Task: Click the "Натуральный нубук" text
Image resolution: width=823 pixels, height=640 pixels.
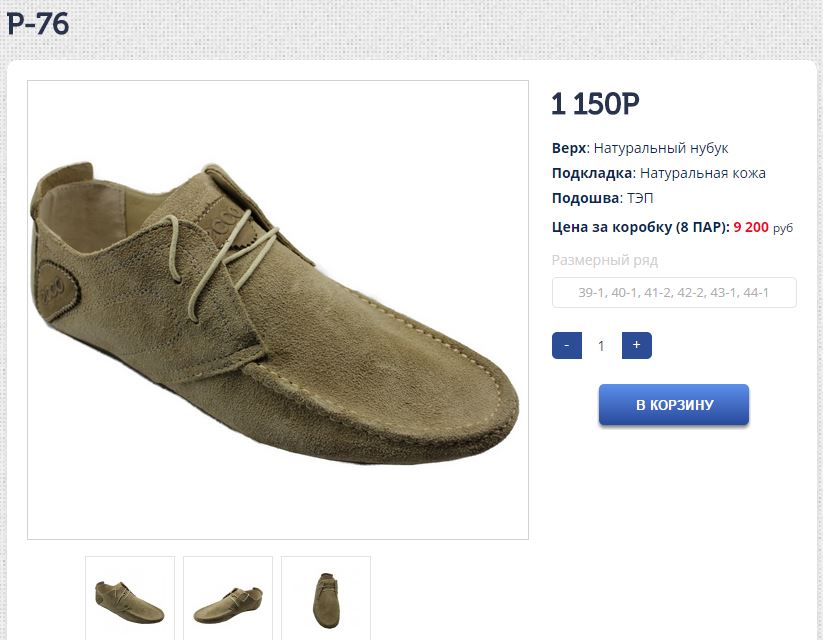Action: pyautogui.click(x=661, y=148)
